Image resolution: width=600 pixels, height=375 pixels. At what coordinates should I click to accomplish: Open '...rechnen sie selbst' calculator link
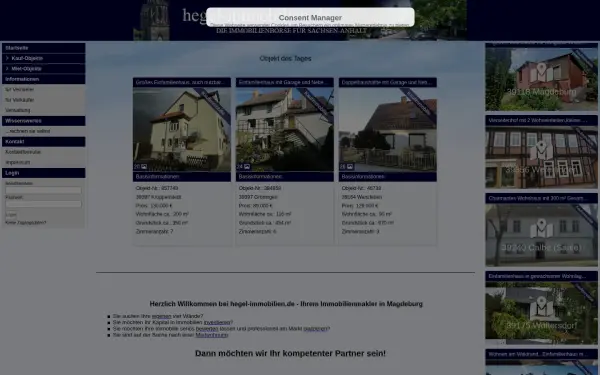pos(28,131)
